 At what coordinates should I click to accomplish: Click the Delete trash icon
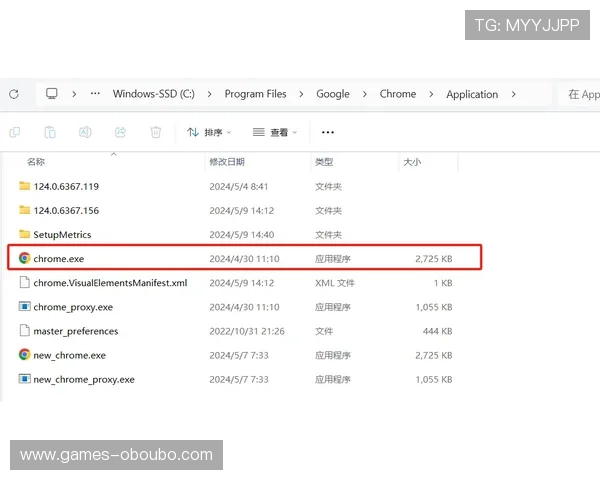coord(156,132)
